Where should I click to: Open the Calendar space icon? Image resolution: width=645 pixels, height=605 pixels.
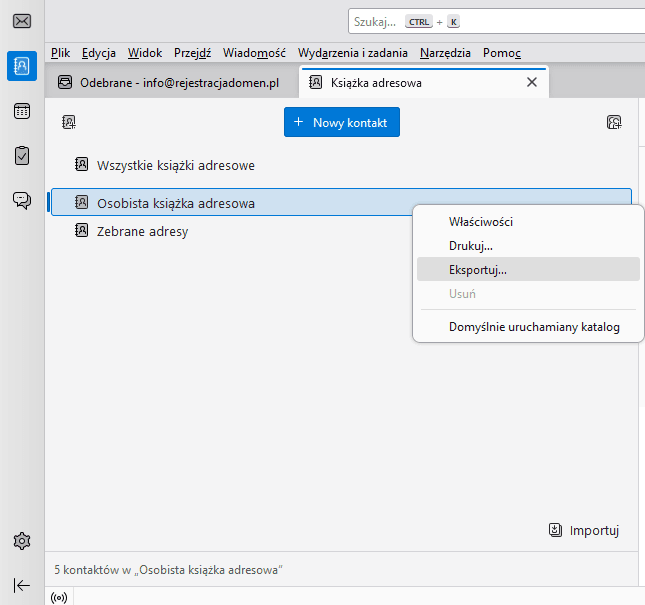[21, 111]
